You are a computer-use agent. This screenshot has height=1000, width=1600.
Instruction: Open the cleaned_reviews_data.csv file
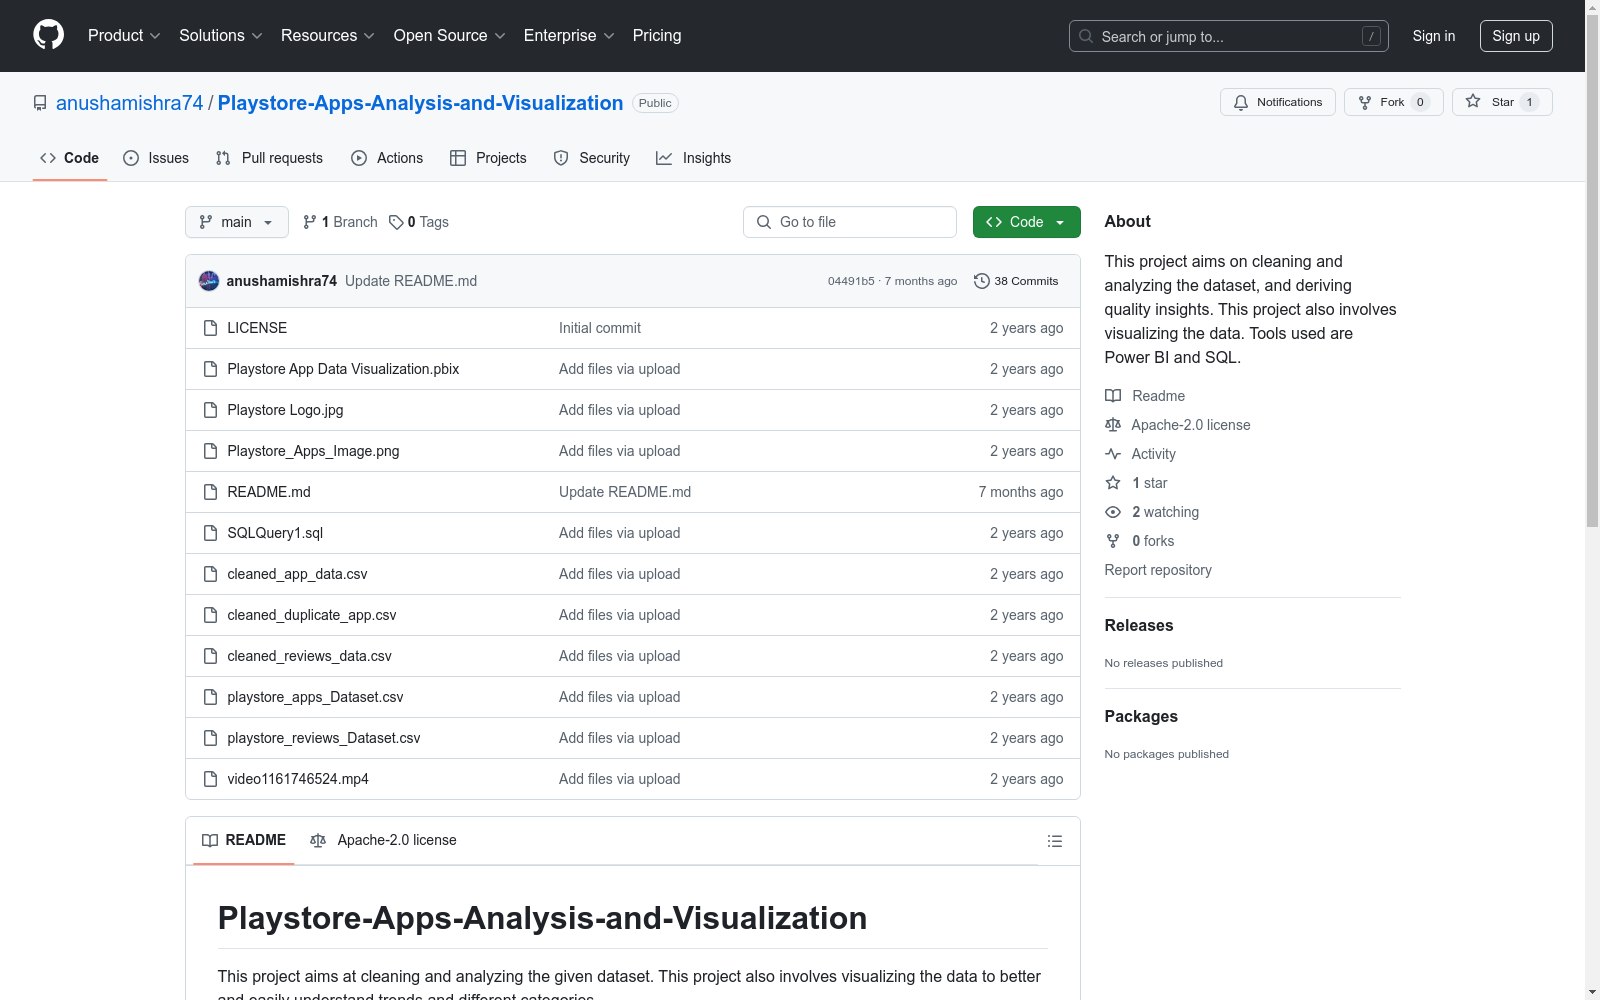tap(309, 656)
